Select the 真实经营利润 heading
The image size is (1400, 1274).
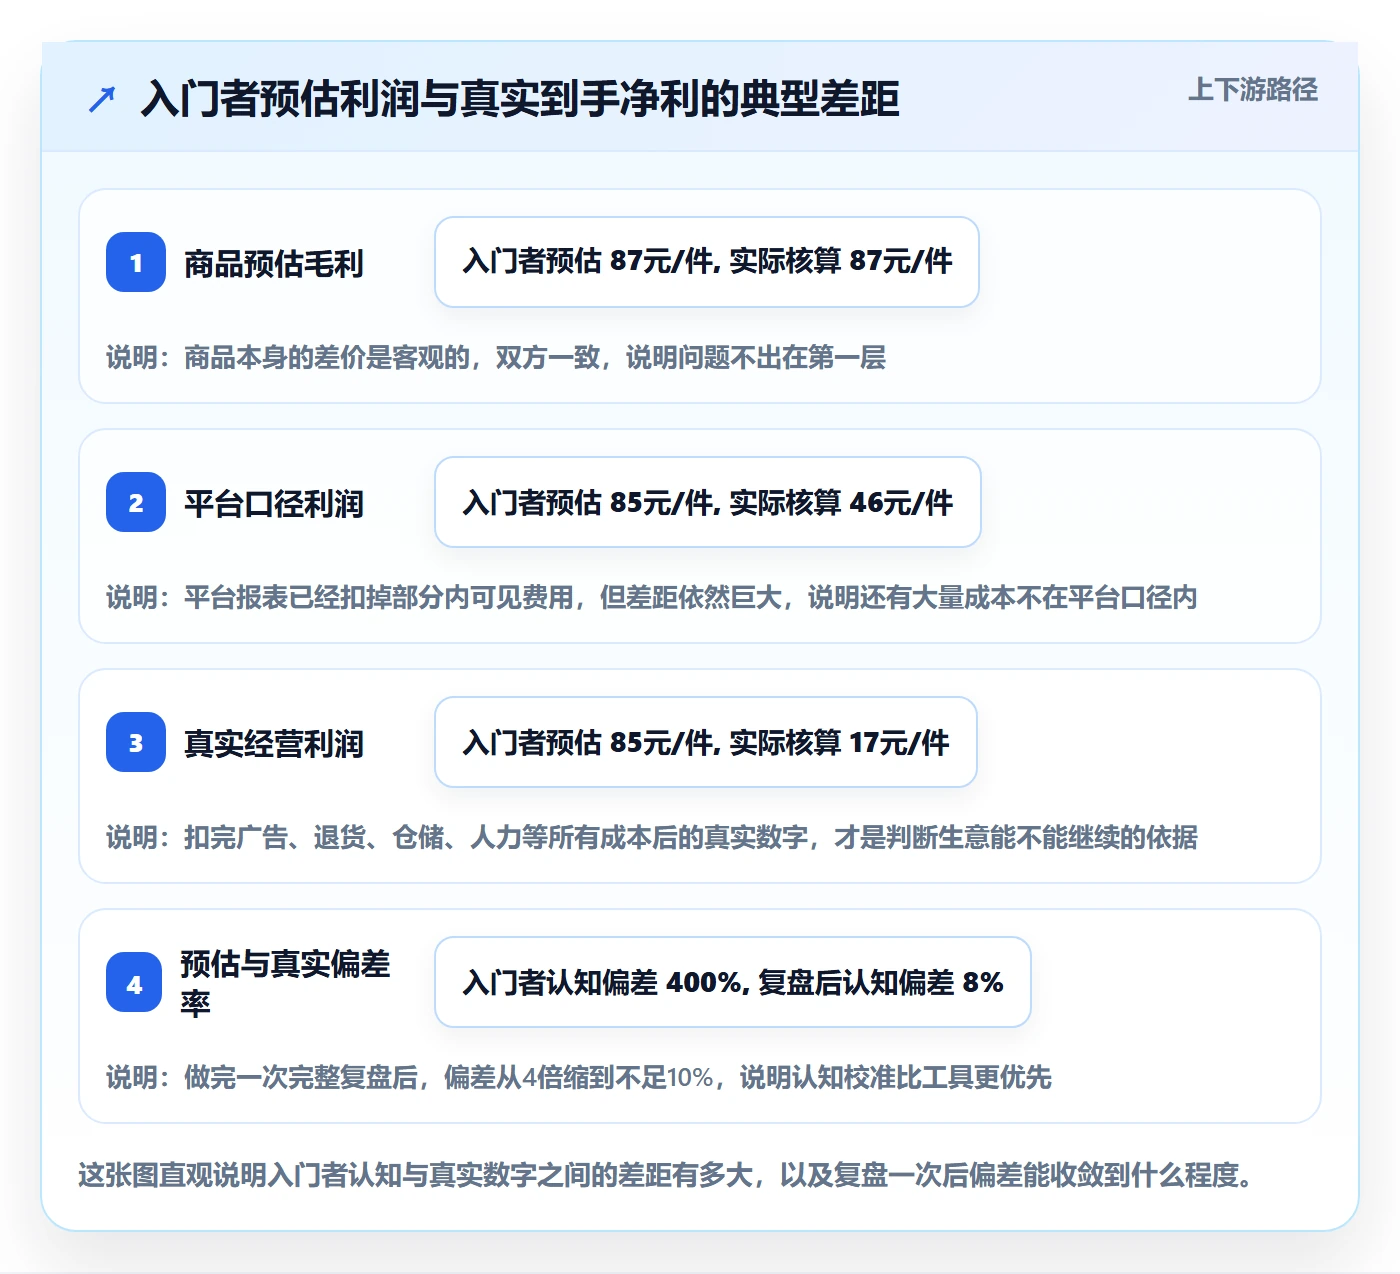point(273,743)
